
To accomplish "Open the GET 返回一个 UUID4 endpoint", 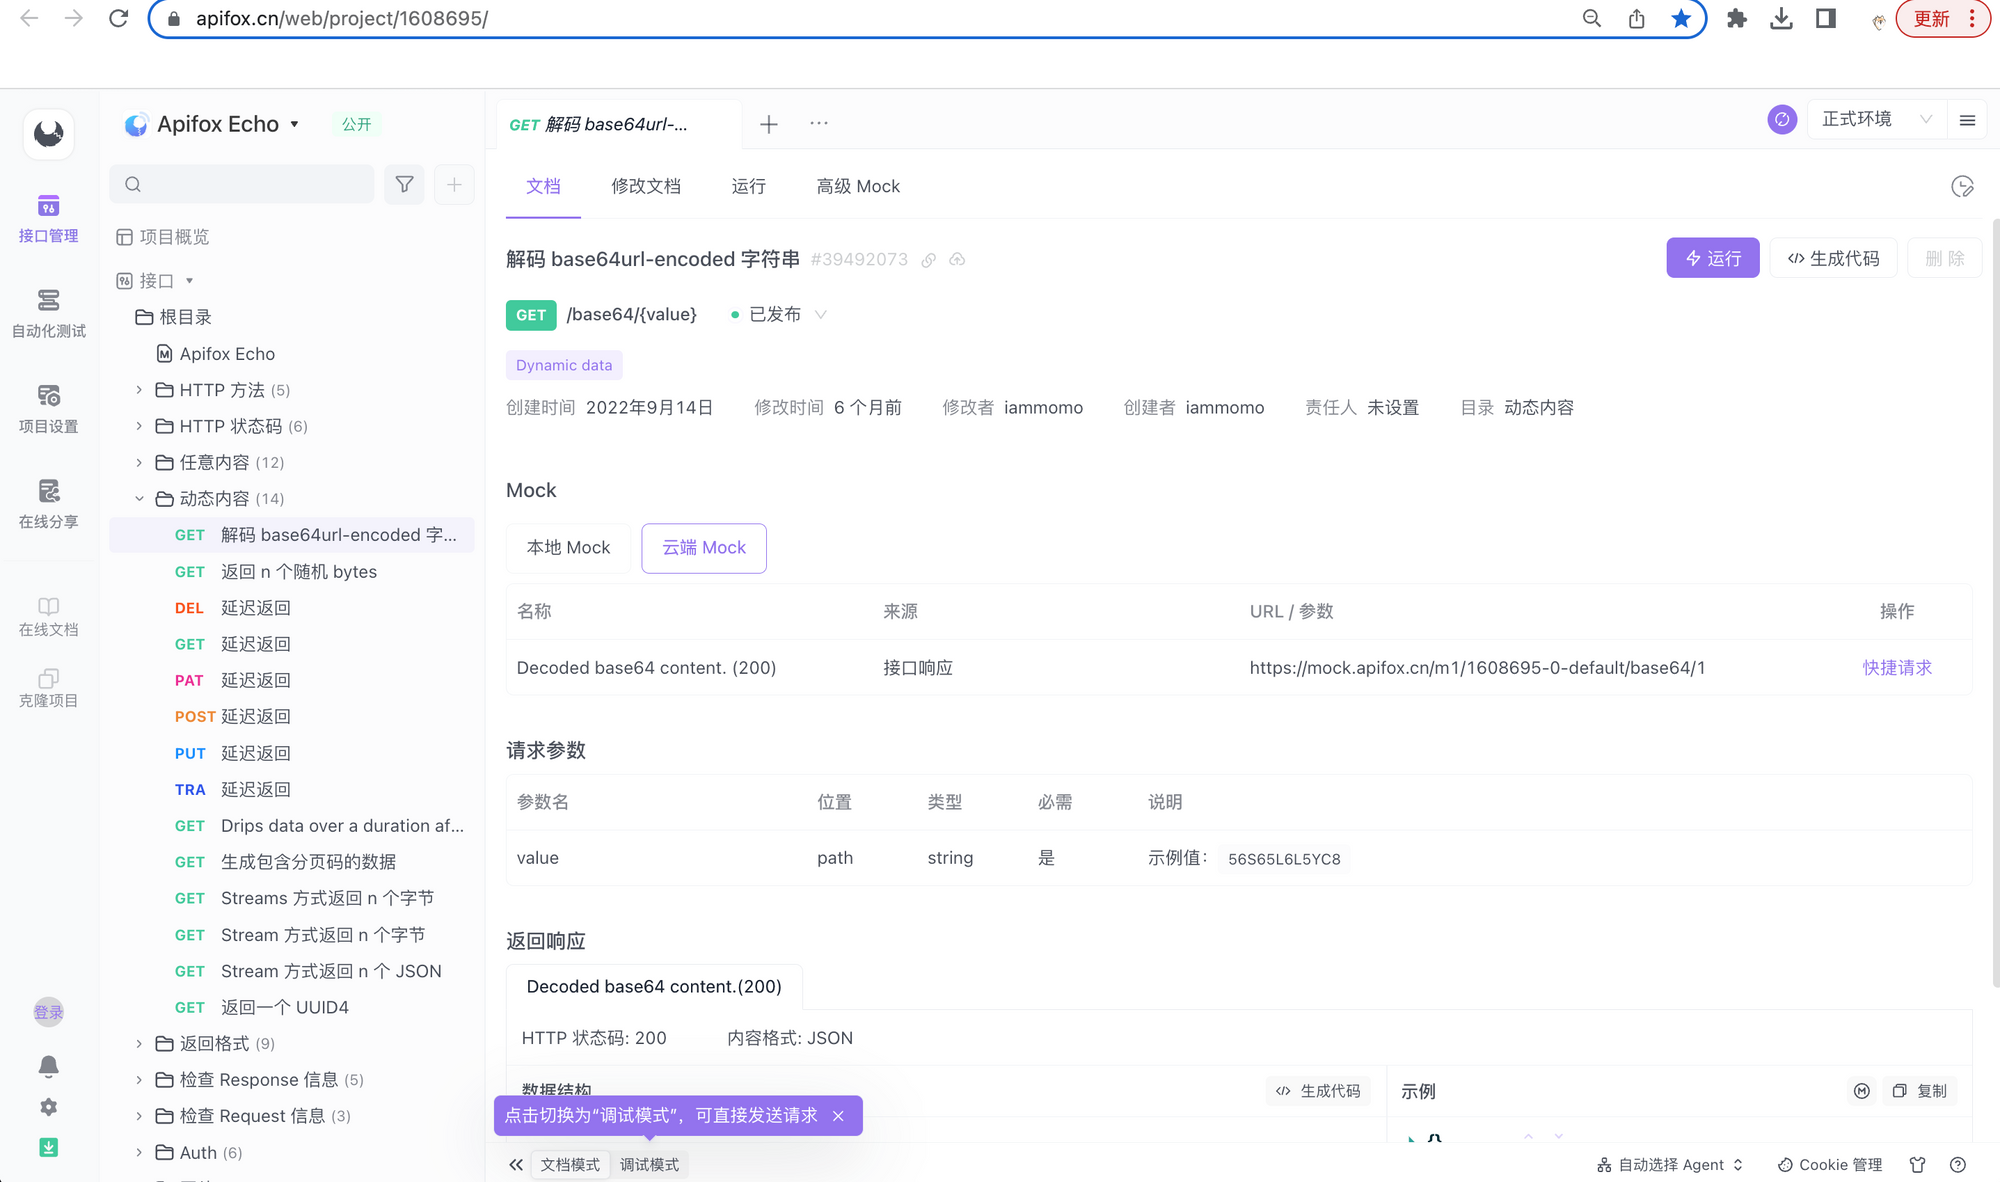I will coord(292,1008).
